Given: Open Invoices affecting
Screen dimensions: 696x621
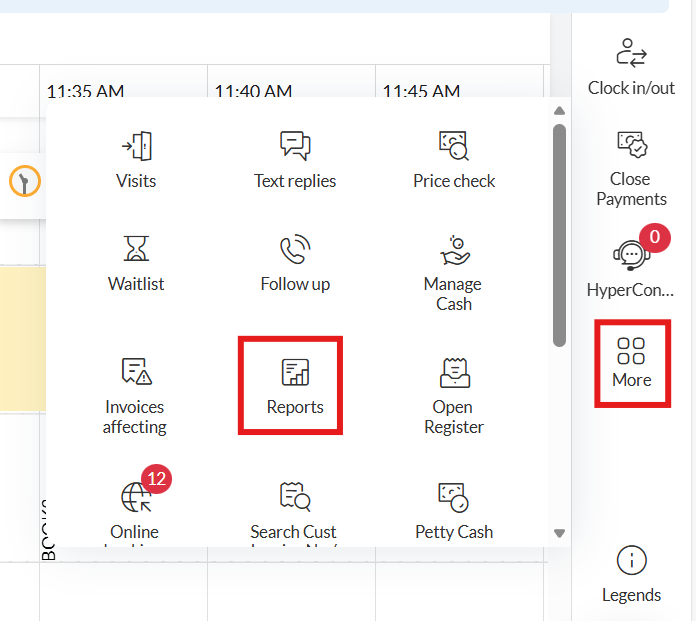Looking at the screenshot, I should pos(135,395).
